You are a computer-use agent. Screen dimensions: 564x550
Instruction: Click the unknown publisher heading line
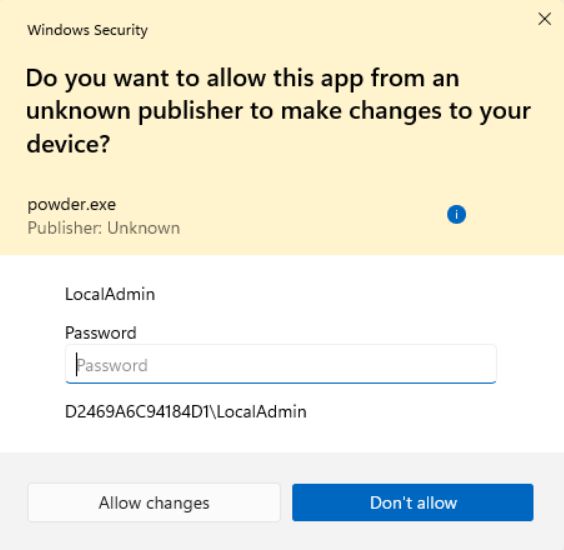click(x=278, y=111)
